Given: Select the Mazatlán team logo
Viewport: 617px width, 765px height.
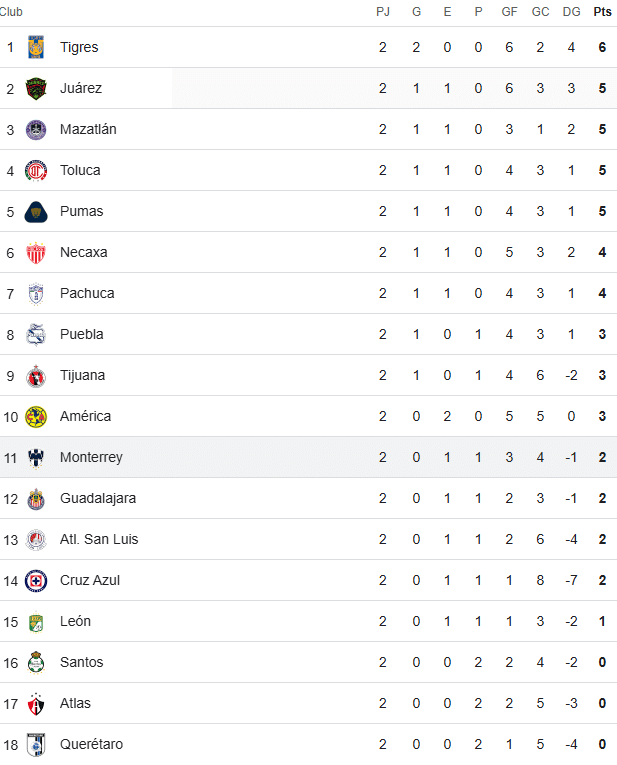Looking at the screenshot, I should [x=36, y=129].
